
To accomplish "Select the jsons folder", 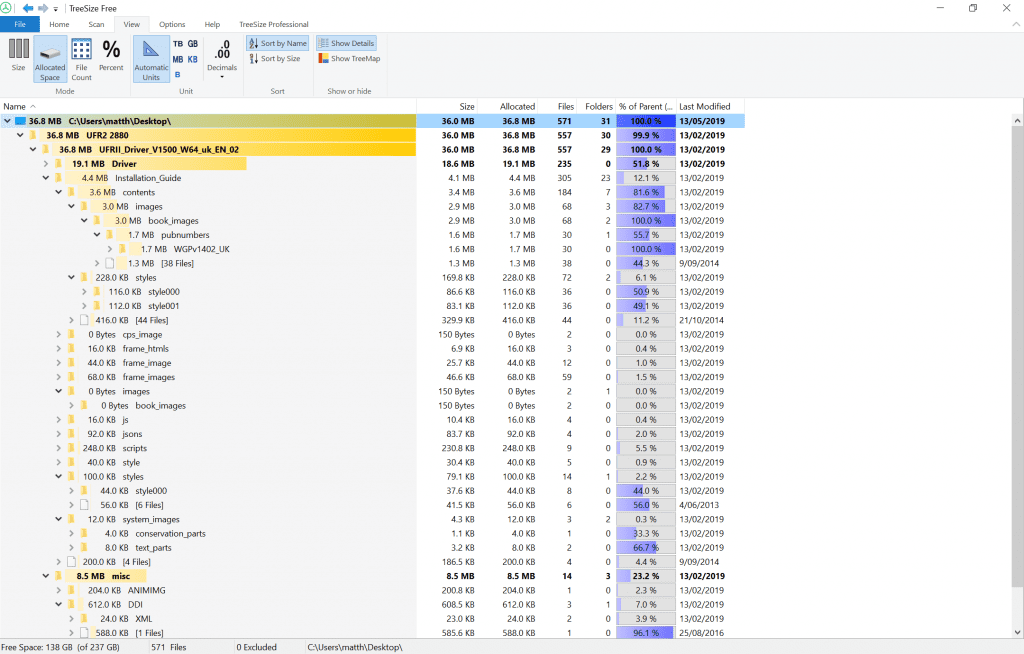I will point(132,434).
